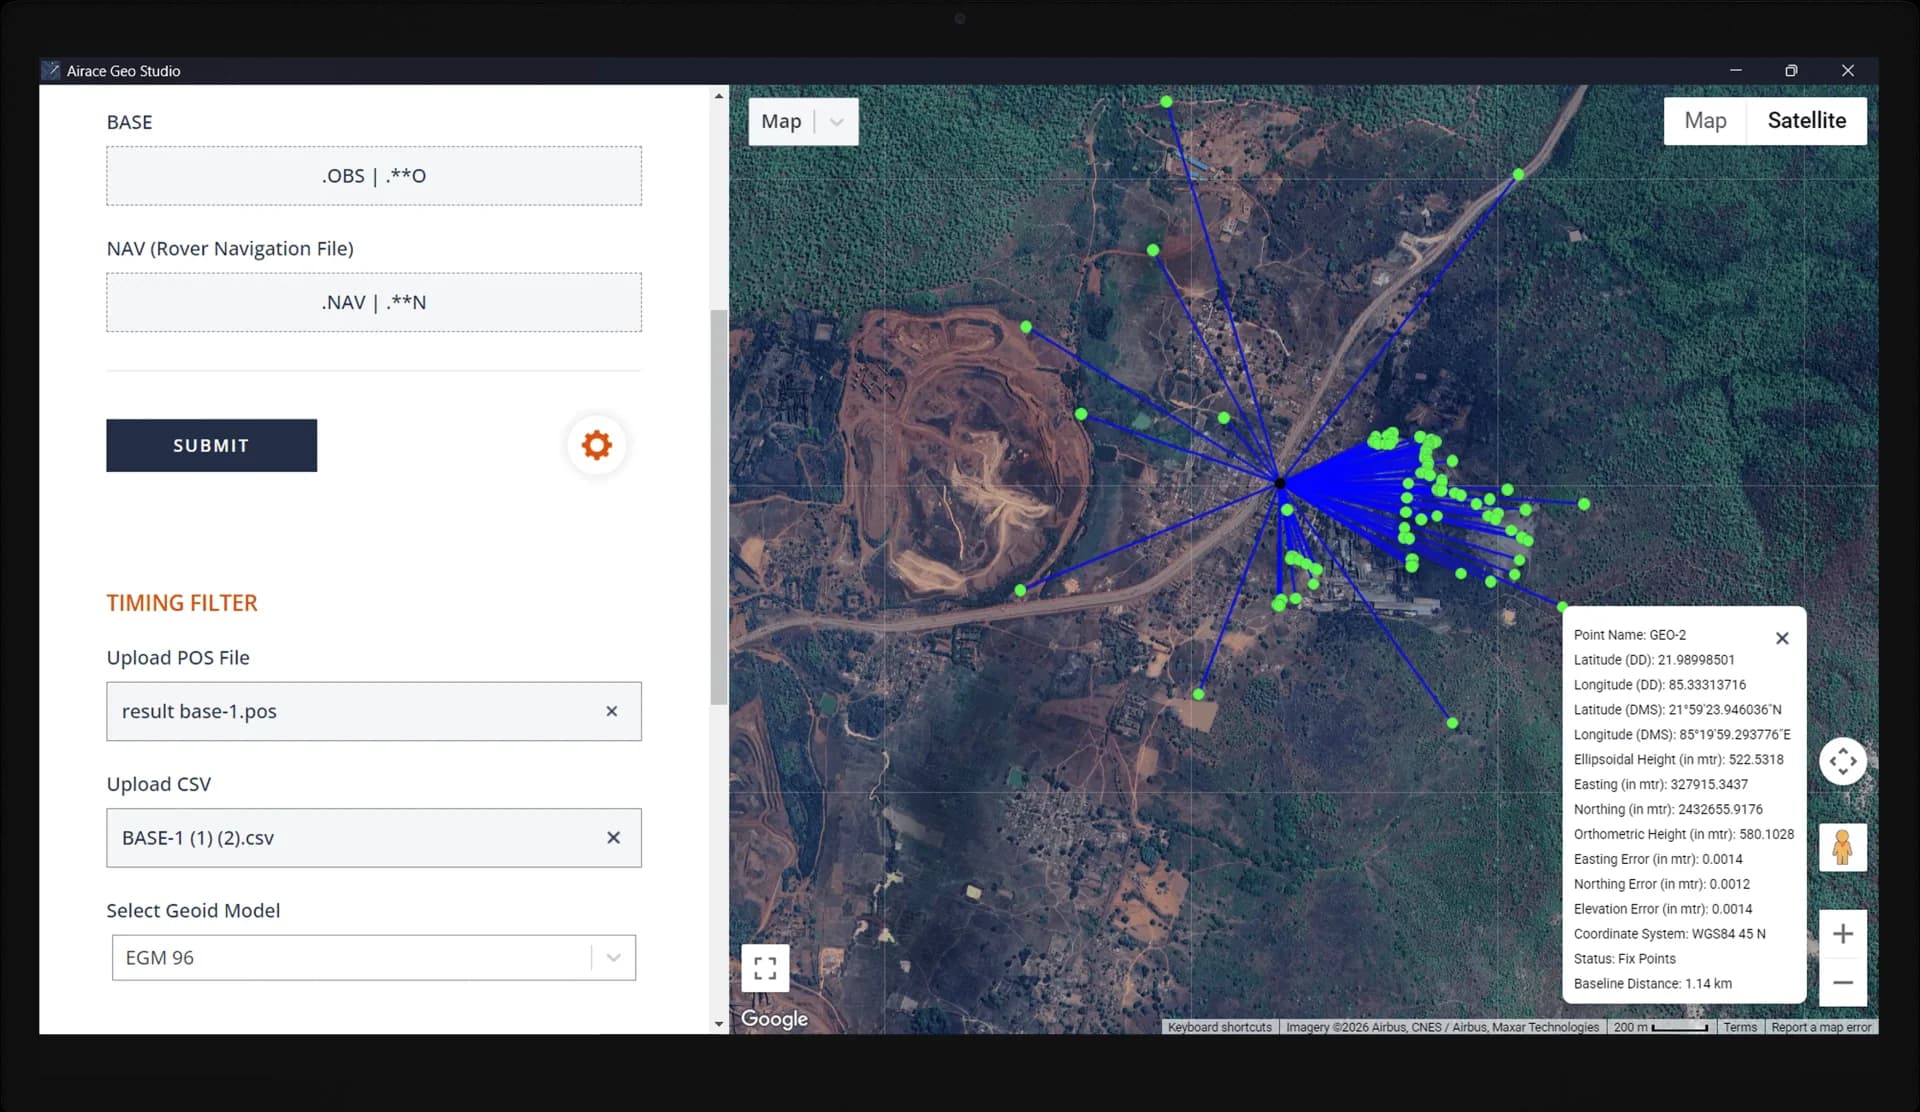This screenshot has height=1112, width=1920.
Task: Click the 'Northing Error (in mtr): 0.0012' line
Action: [1661, 884]
